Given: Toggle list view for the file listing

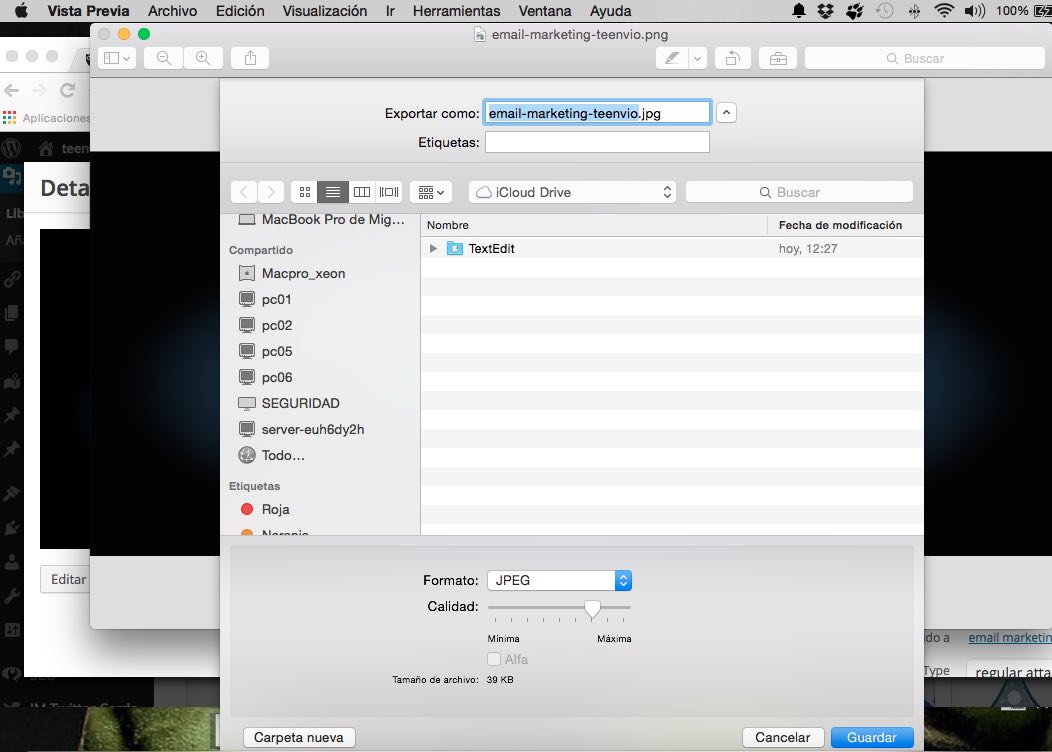Looking at the screenshot, I should pyautogui.click(x=332, y=191).
